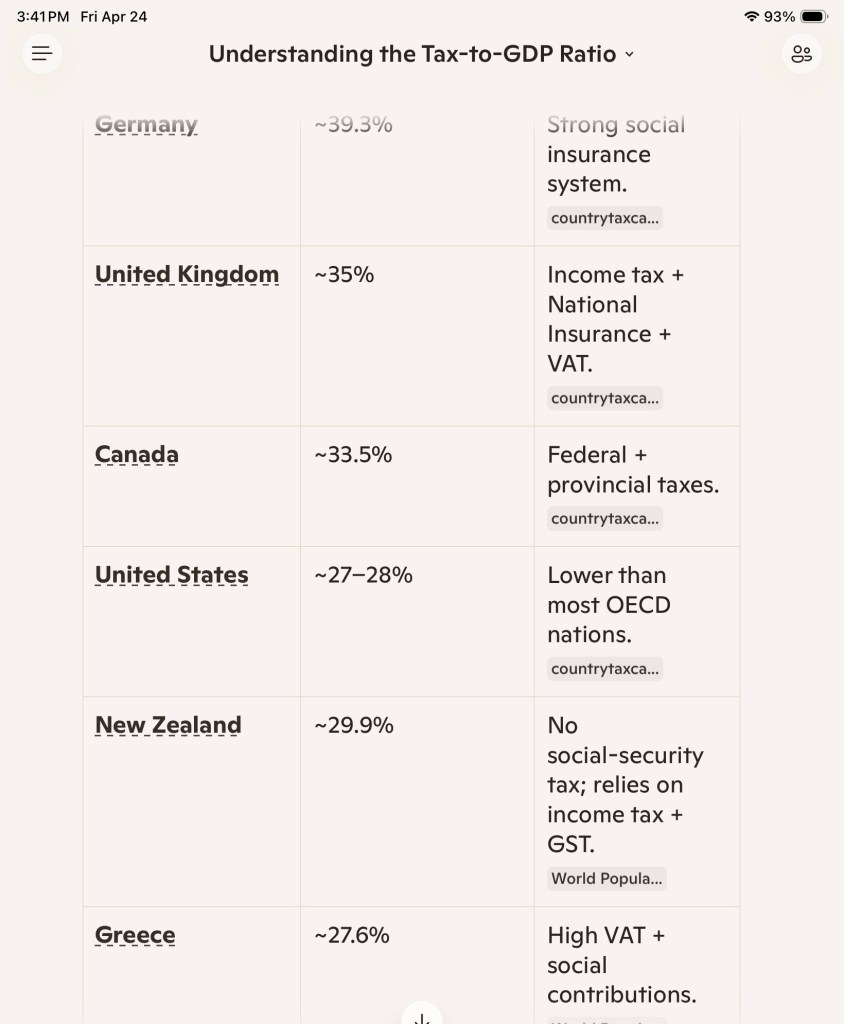This screenshot has height=1024, width=844.
Task: Tap the Canada country link
Action: (x=137, y=455)
